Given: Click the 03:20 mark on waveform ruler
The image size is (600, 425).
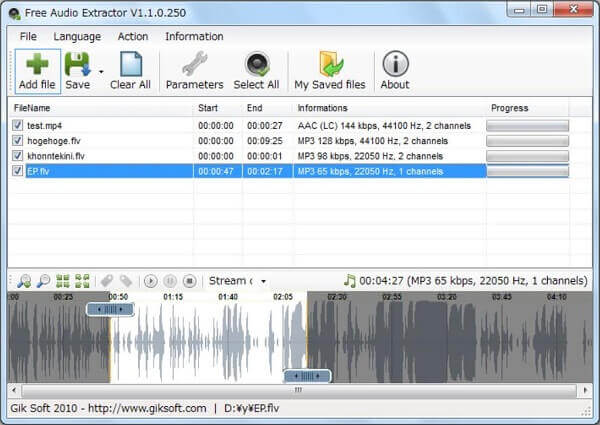Looking at the screenshot, I should tap(447, 297).
